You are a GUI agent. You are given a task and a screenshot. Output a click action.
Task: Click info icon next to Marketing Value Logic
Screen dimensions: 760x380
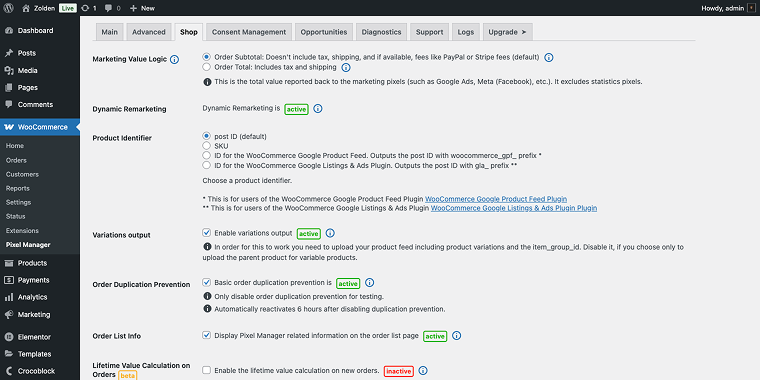point(174,60)
